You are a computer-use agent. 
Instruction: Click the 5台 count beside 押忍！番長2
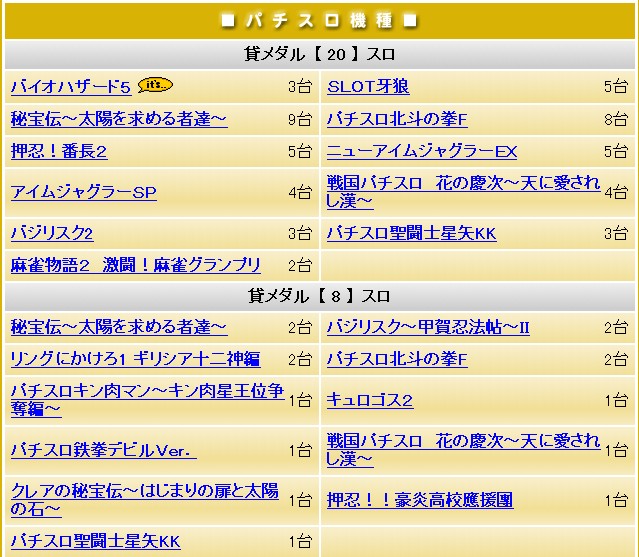[x=300, y=152]
